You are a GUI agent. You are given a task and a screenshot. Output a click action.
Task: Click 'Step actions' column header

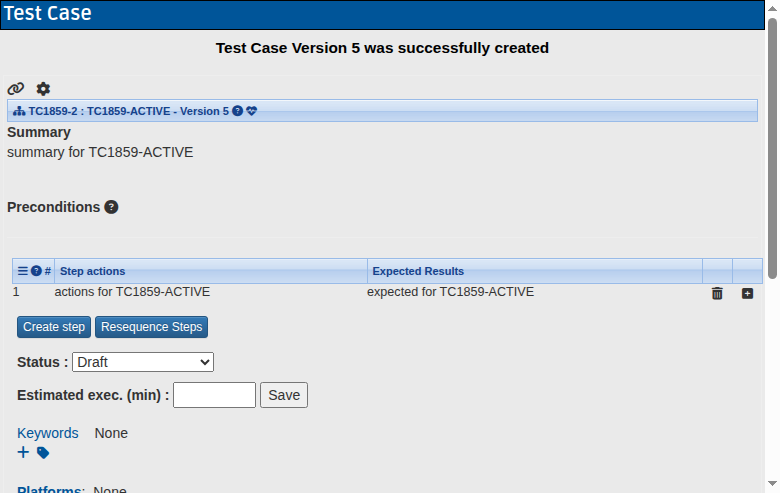pos(93,271)
